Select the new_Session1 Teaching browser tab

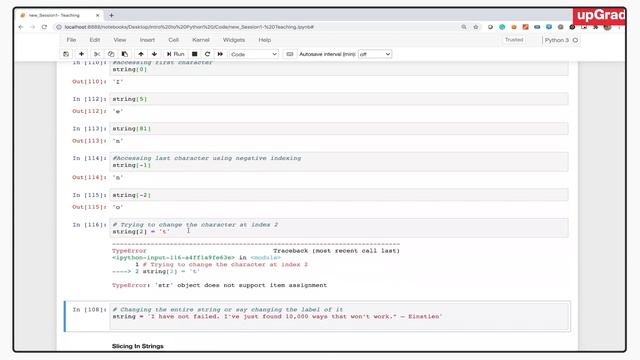click(60, 16)
